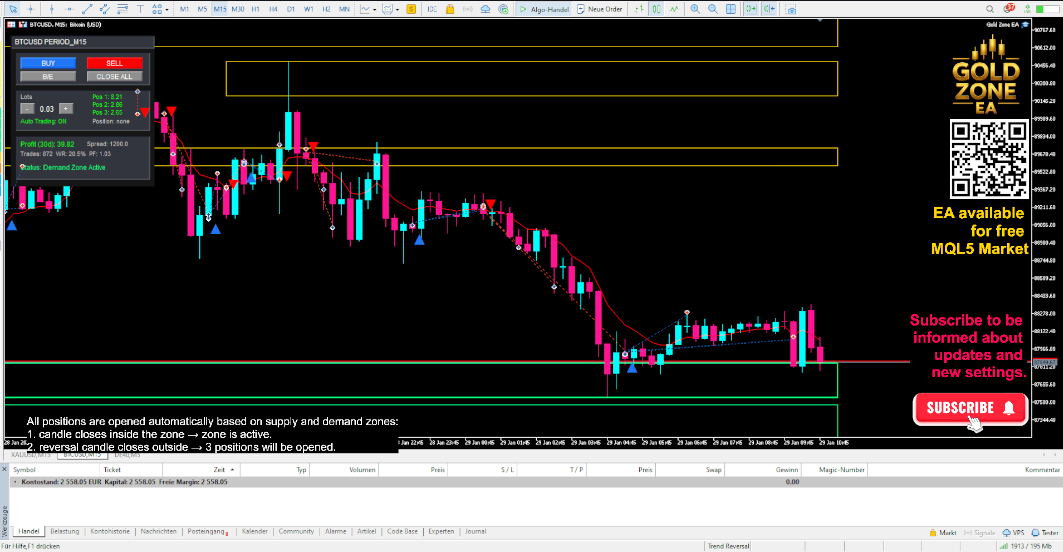Switch to candlestick chart display
This screenshot has height=552, width=1063.
656,9
